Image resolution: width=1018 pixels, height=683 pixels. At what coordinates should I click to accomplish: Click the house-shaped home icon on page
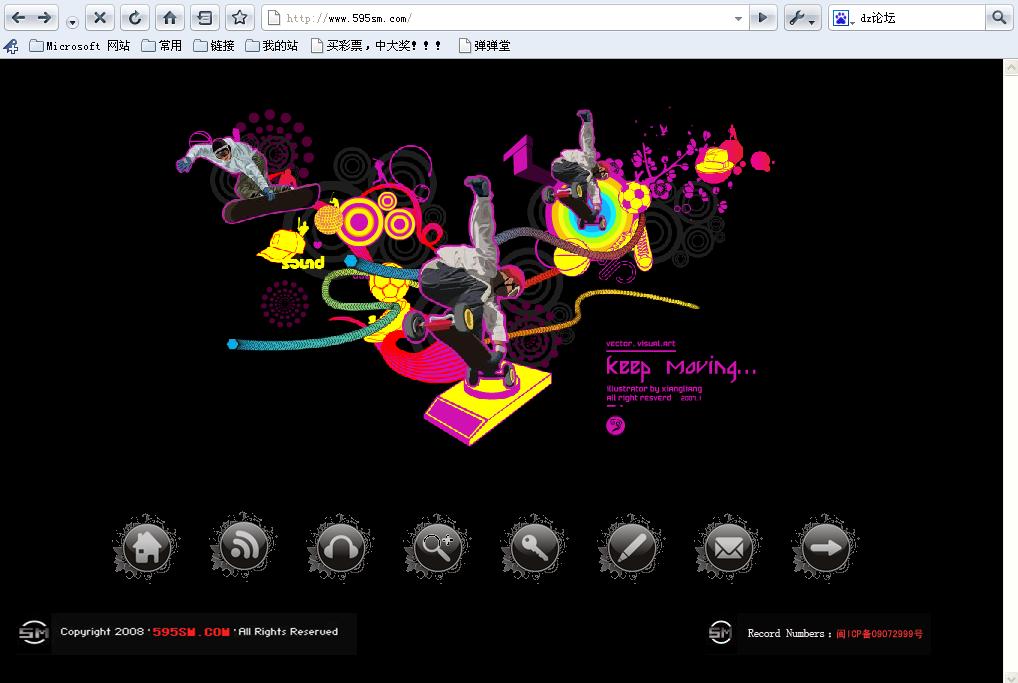point(146,548)
